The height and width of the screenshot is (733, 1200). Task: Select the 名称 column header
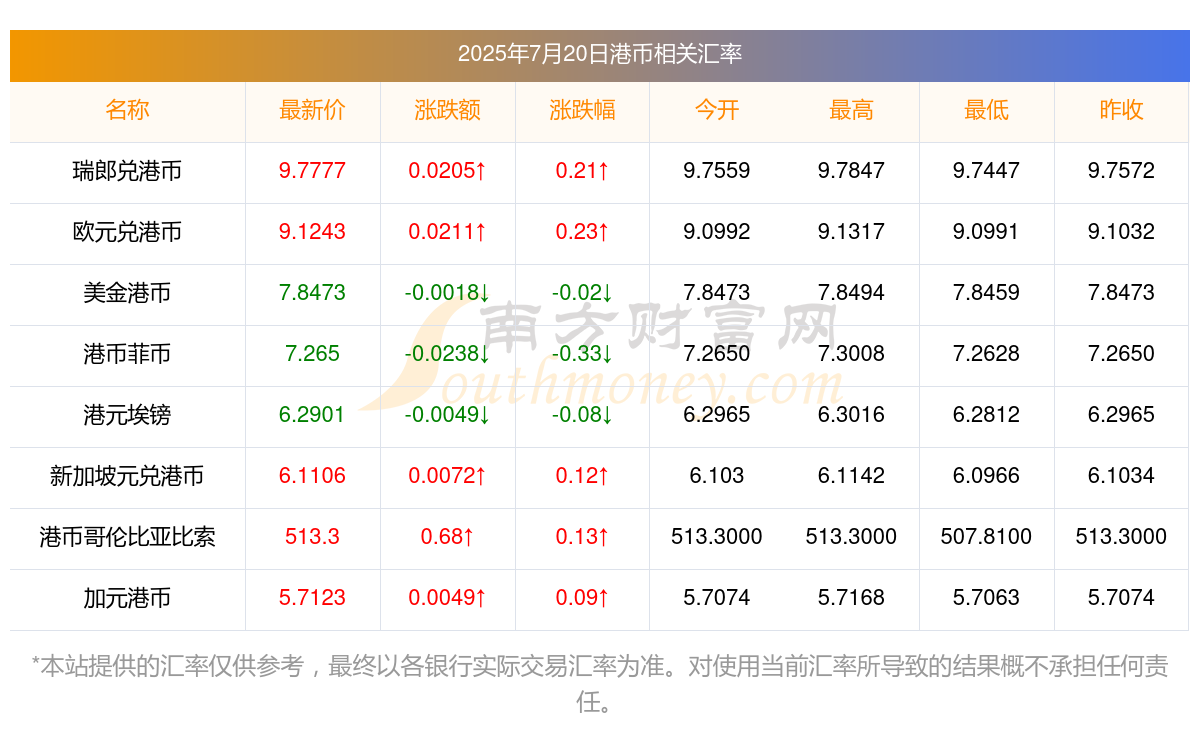(127, 110)
